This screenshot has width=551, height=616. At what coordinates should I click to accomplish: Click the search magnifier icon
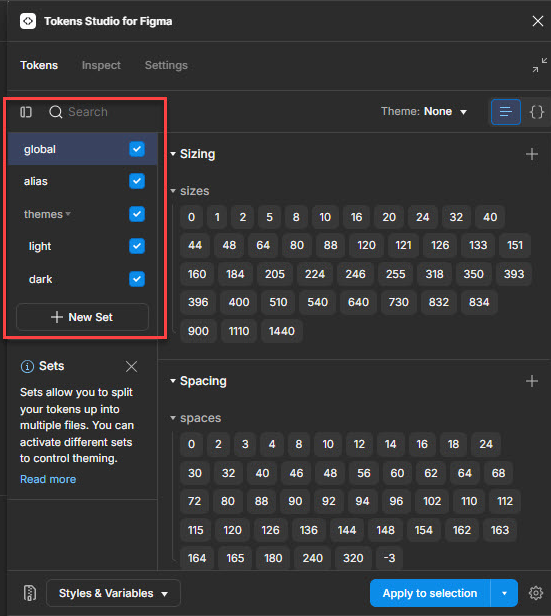(55, 112)
